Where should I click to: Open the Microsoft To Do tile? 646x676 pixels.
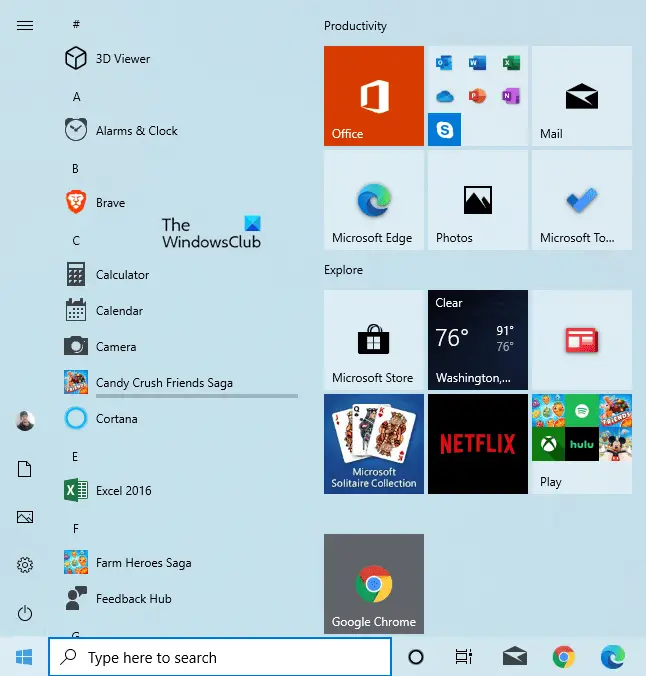582,200
